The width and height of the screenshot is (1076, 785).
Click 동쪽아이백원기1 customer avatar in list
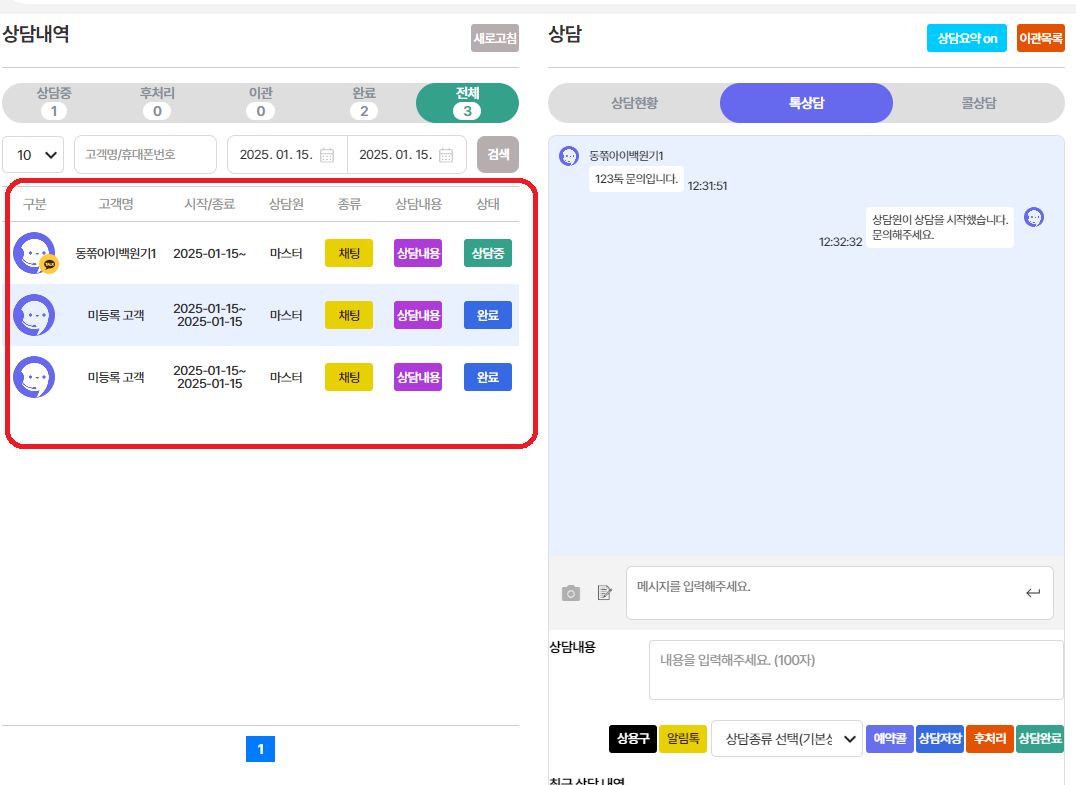(x=35, y=253)
